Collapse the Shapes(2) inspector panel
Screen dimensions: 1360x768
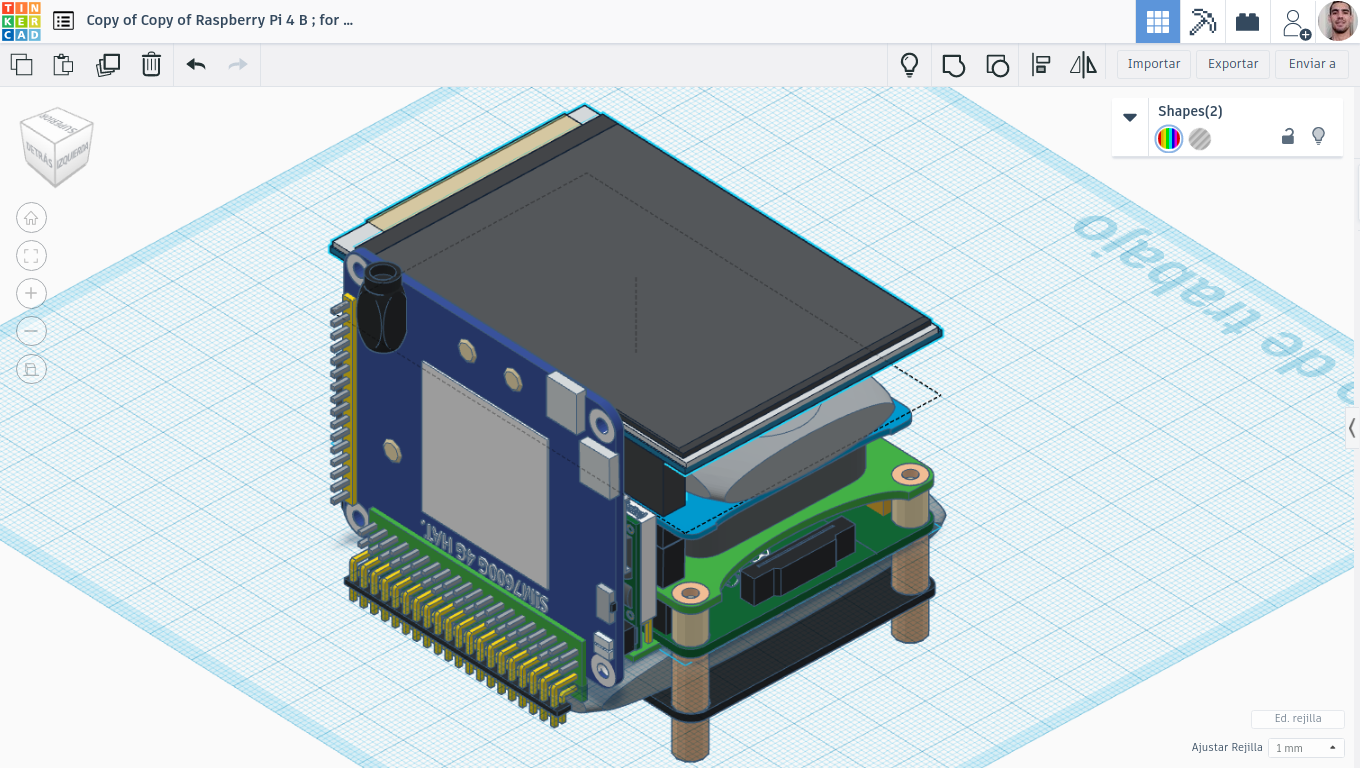click(x=1130, y=117)
